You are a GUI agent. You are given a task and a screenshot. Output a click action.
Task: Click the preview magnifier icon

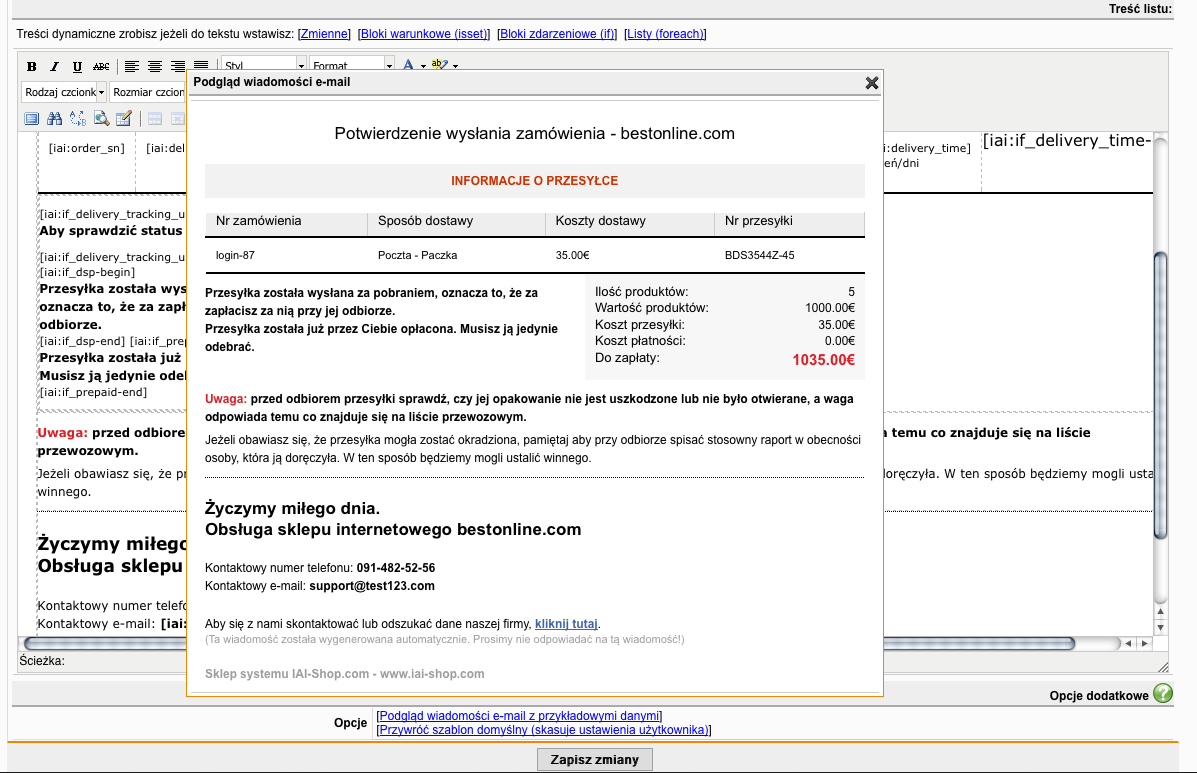coord(101,118)
